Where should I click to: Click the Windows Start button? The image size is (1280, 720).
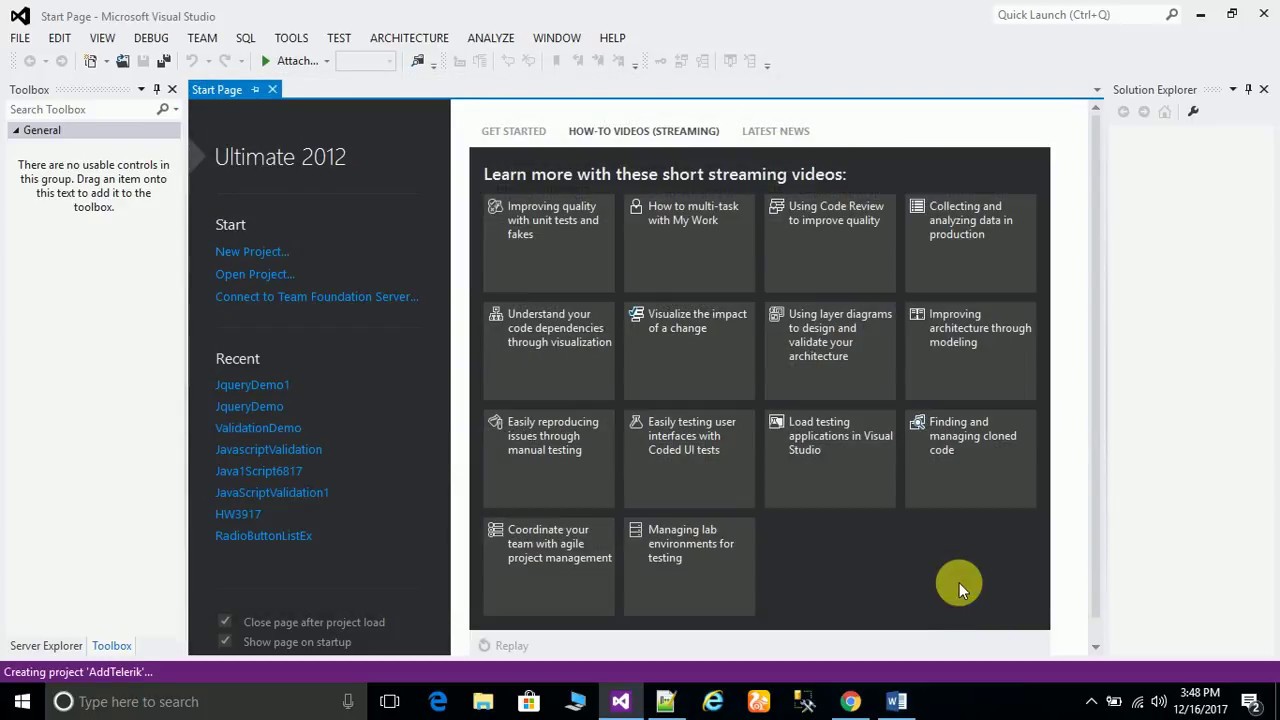pyautogui.click(x=22, y=701)
